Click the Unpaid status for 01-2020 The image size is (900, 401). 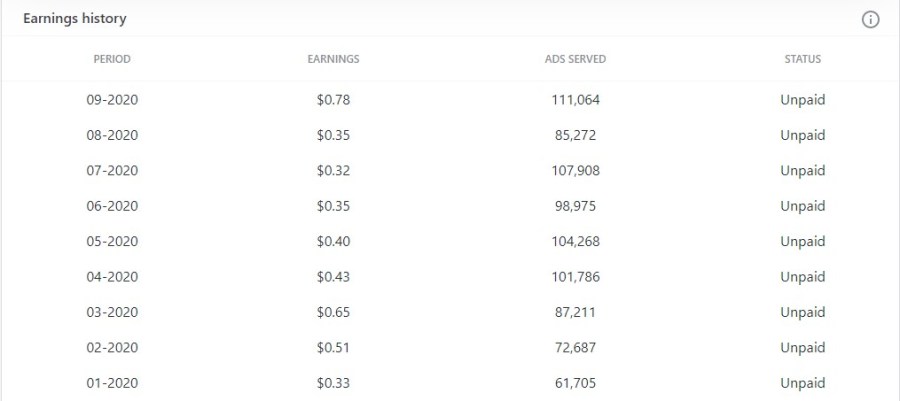[x=802, y=383]
